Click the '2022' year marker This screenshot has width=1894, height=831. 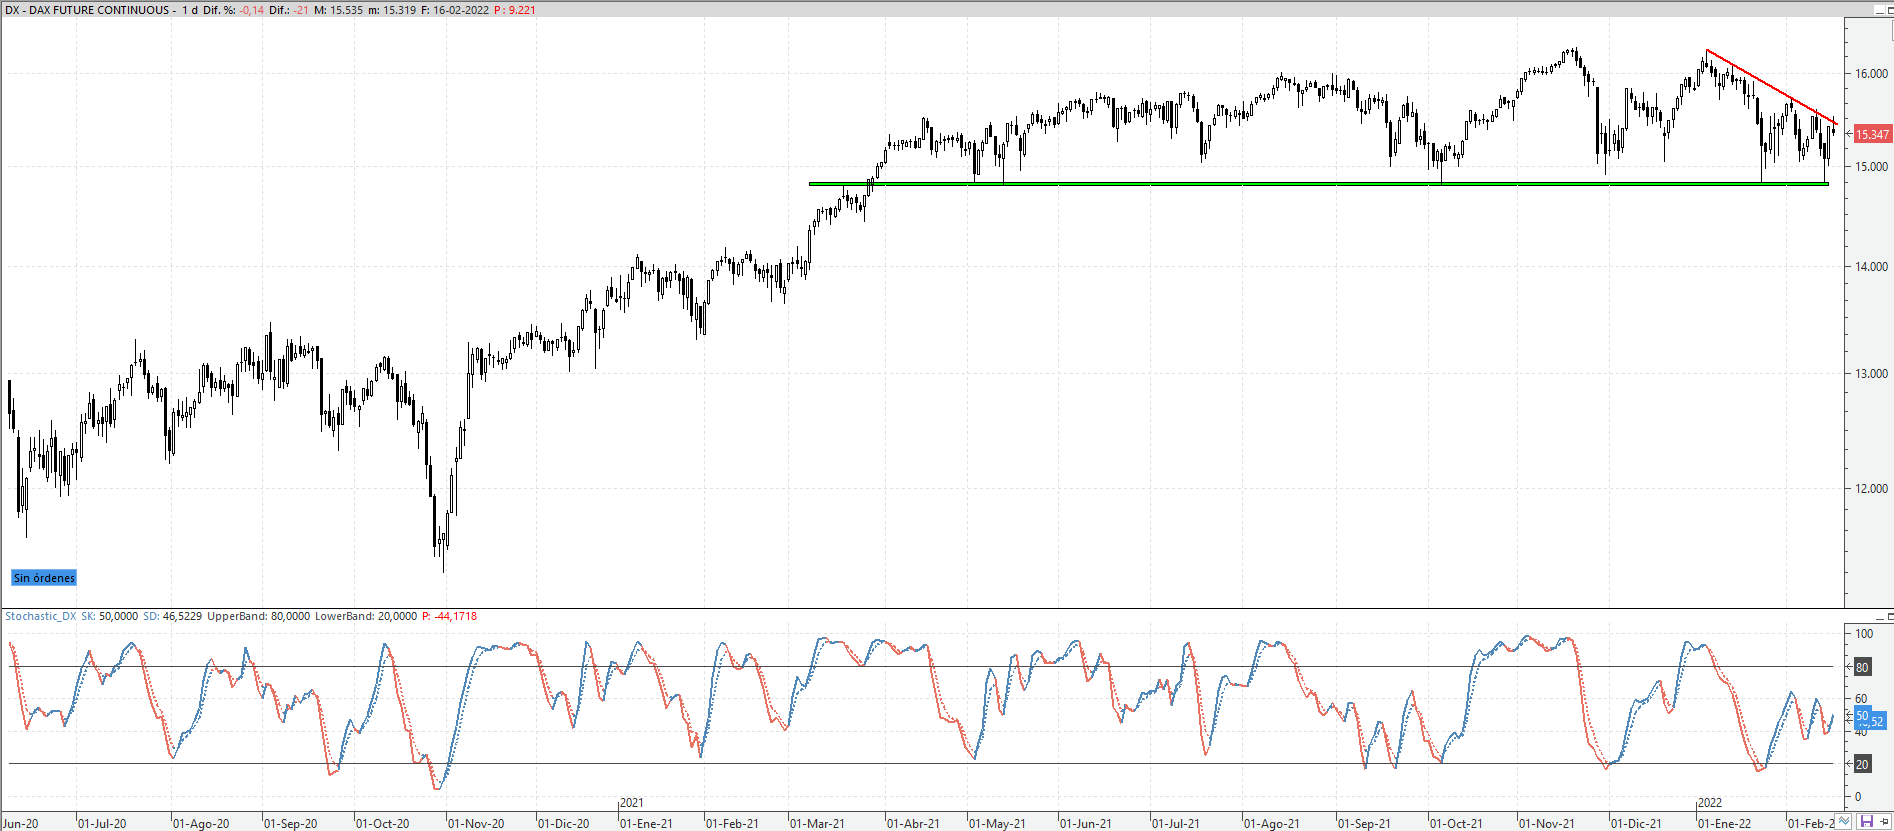pyautogui.click(x=1711, y=803)
